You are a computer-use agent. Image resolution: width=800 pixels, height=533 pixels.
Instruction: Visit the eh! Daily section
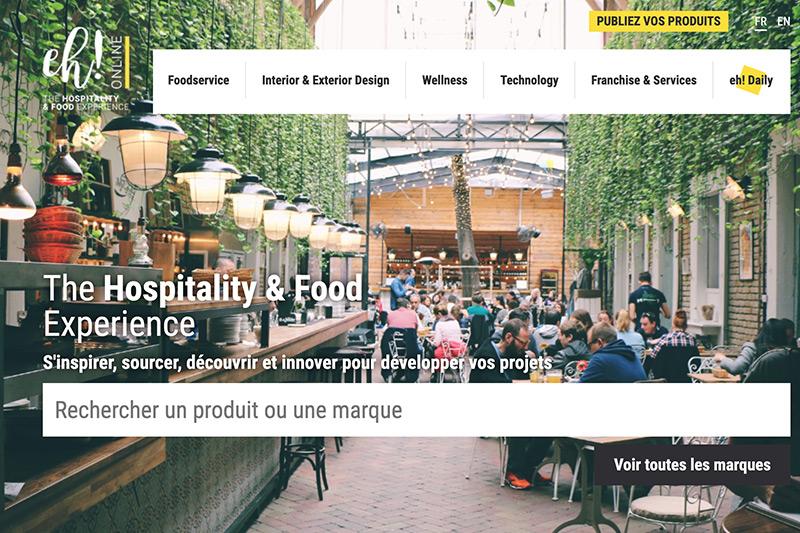(751, 80)
